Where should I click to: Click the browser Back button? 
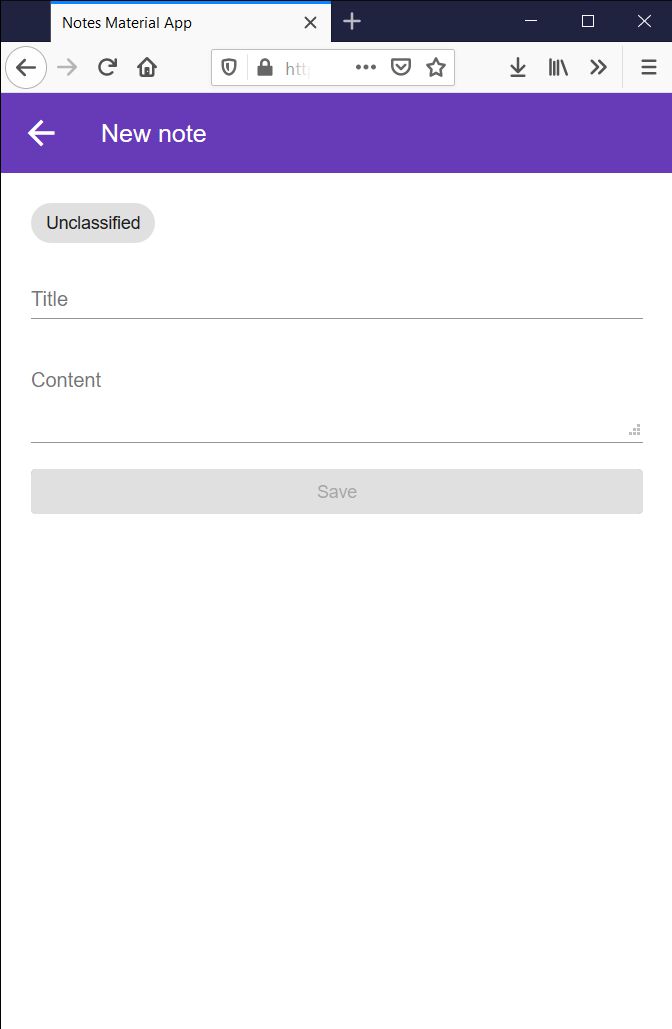coord(26,68)
